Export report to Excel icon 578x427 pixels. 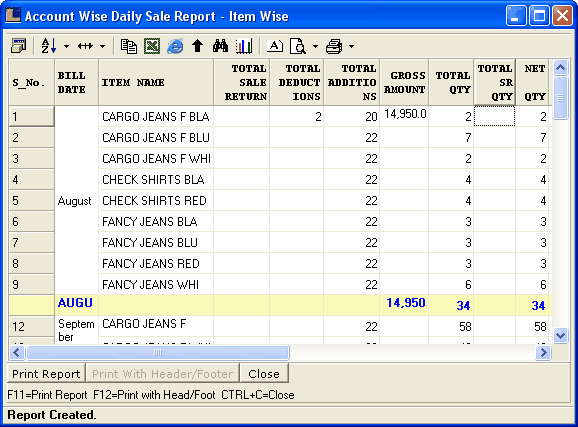point(152,46)
